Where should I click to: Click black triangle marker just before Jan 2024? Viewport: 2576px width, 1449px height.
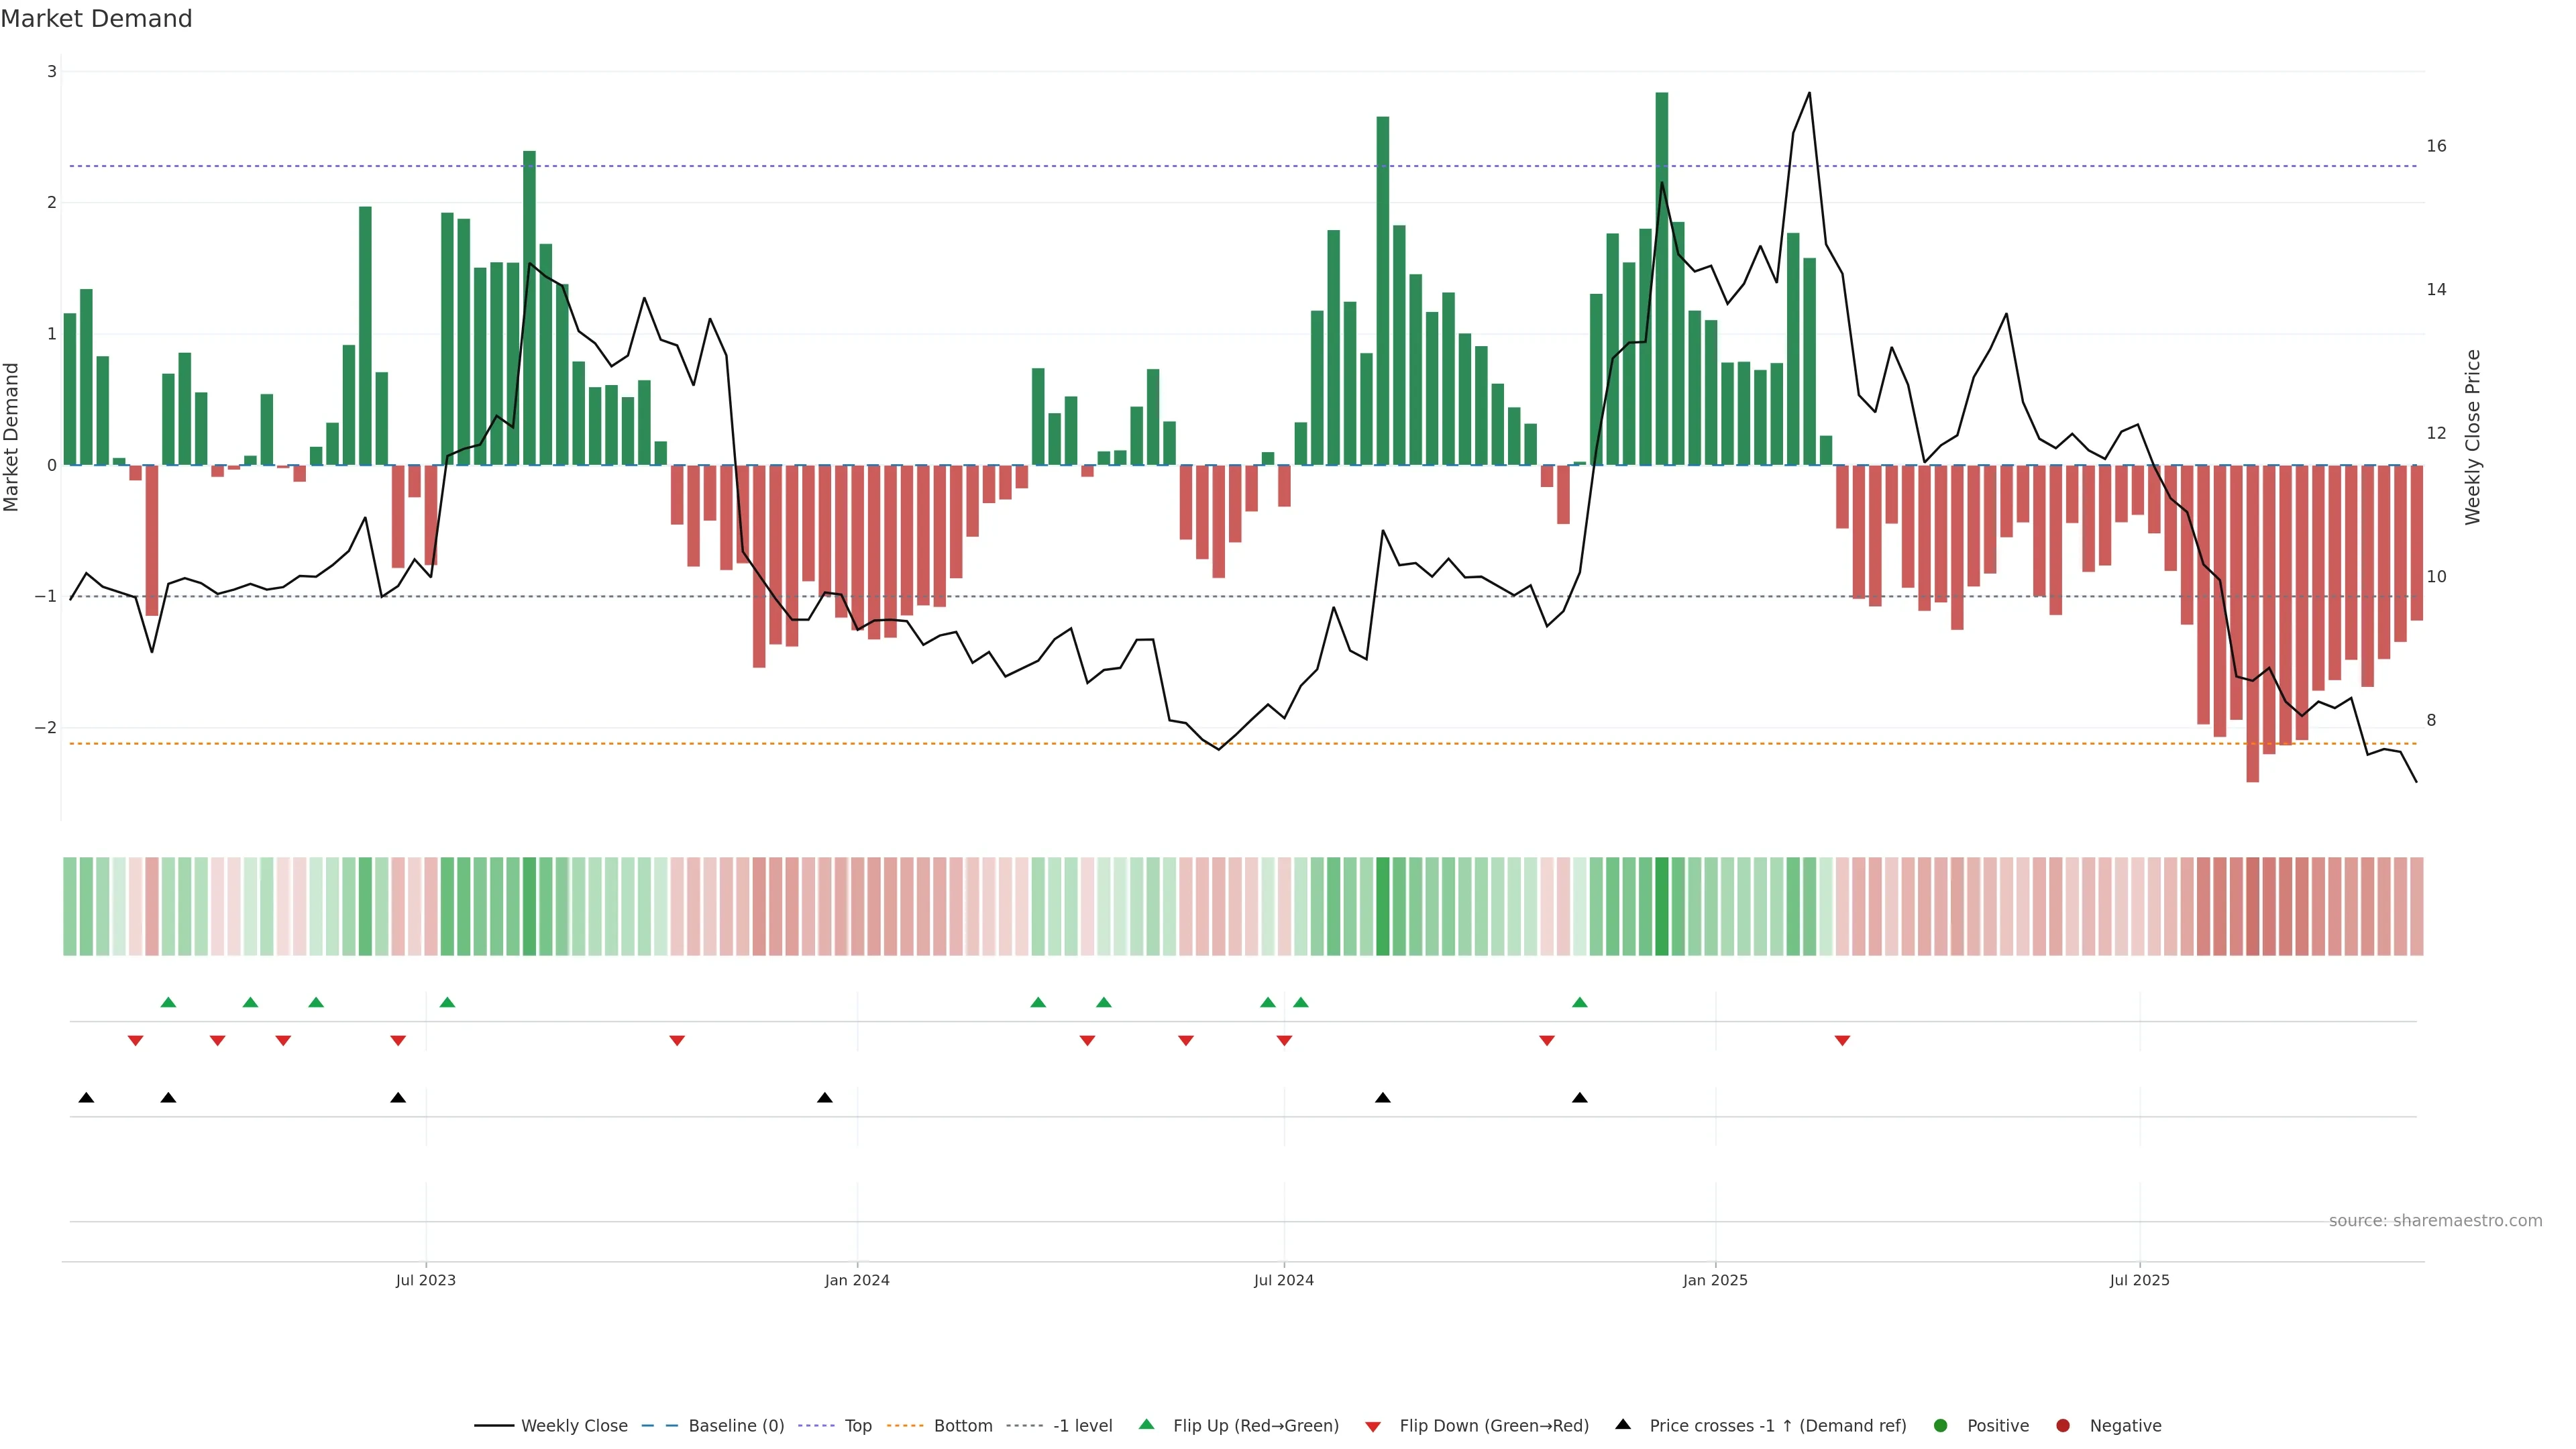[x=825, y=1098]
